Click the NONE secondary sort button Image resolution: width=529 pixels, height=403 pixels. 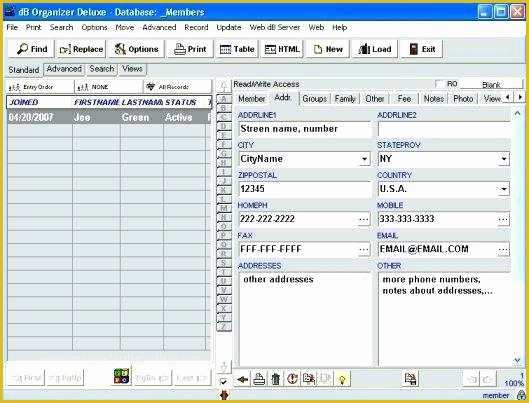109,87
